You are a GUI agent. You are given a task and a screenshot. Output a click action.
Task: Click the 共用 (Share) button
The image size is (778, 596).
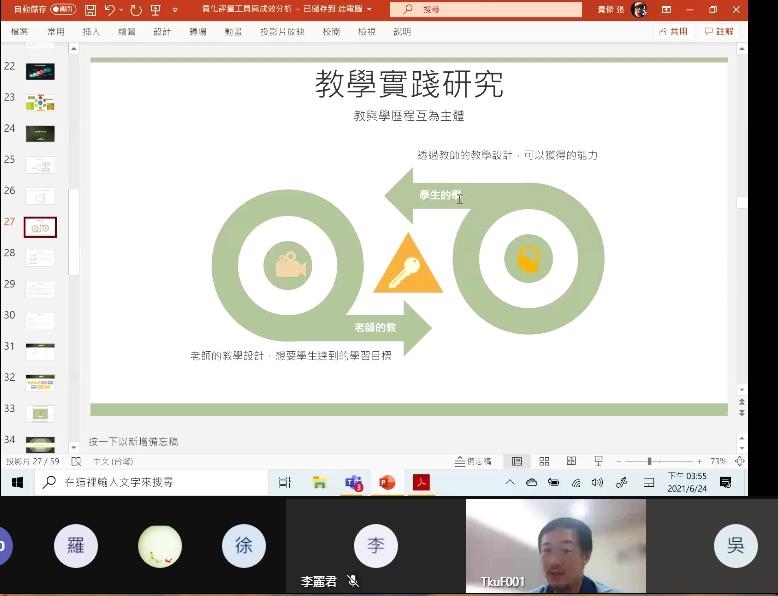click(x=674, y=32)
